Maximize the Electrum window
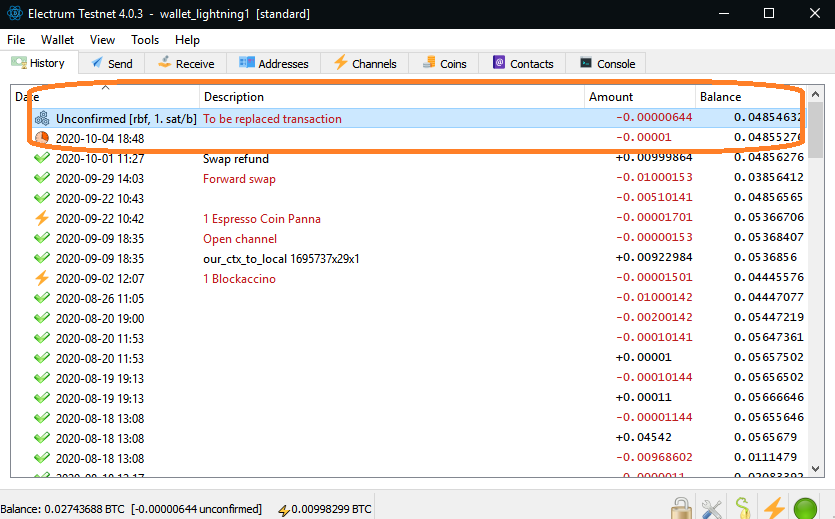This screenshot has height=519, width=835. (768, 13)
